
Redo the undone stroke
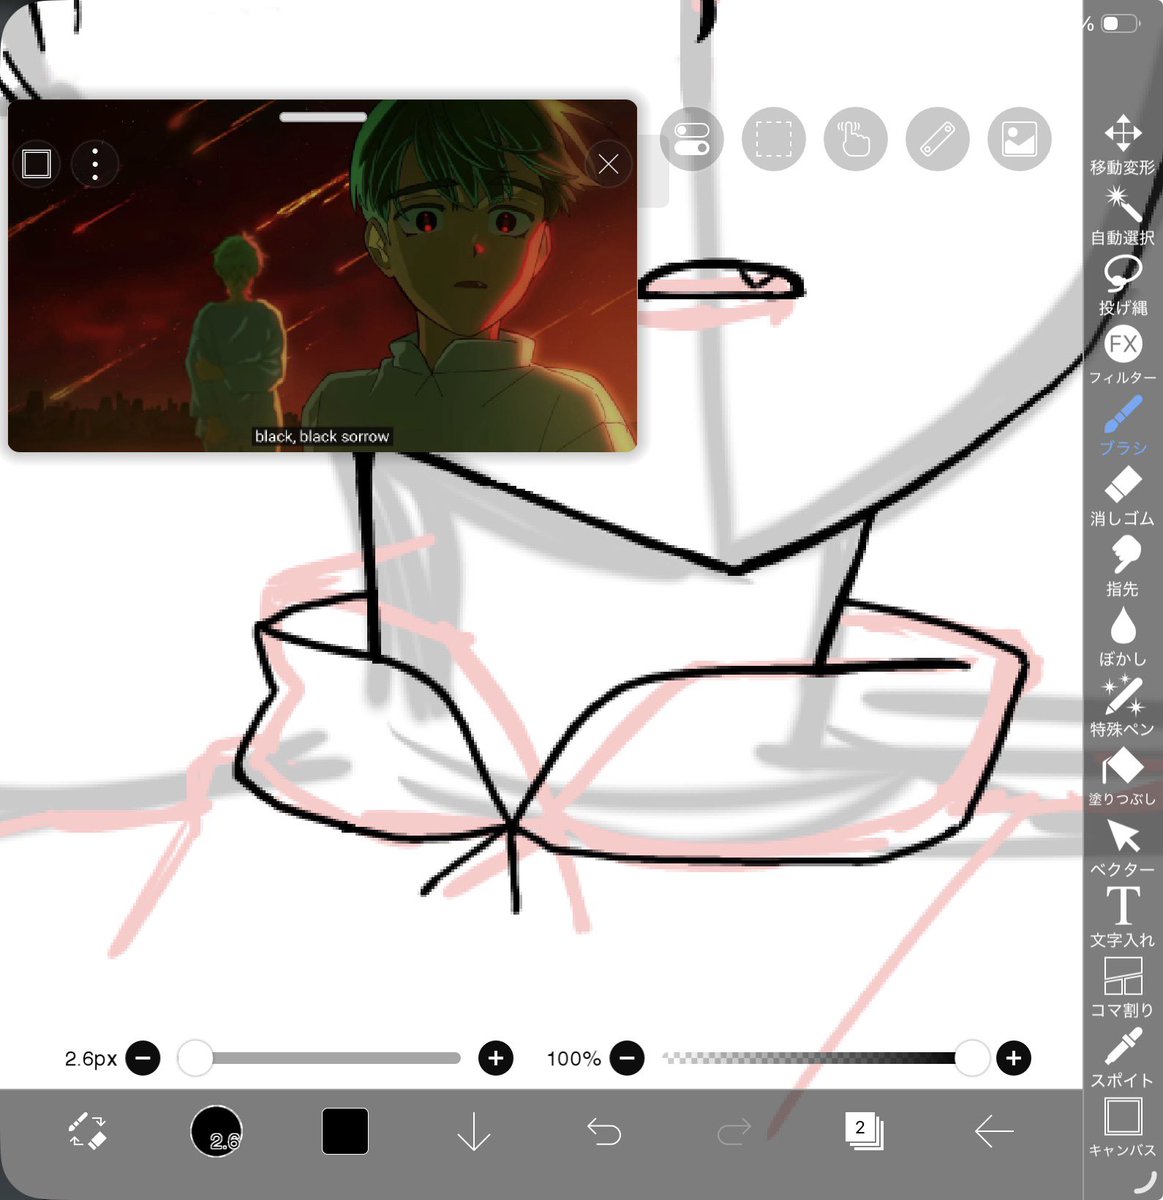733,1131
